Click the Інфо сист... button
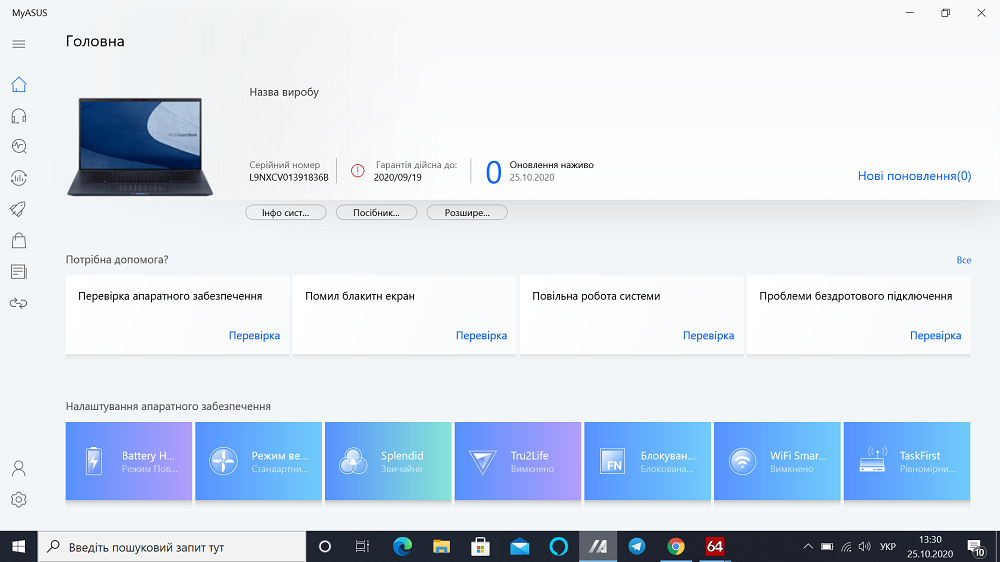 pyautogui.click(x=286, y=212)
